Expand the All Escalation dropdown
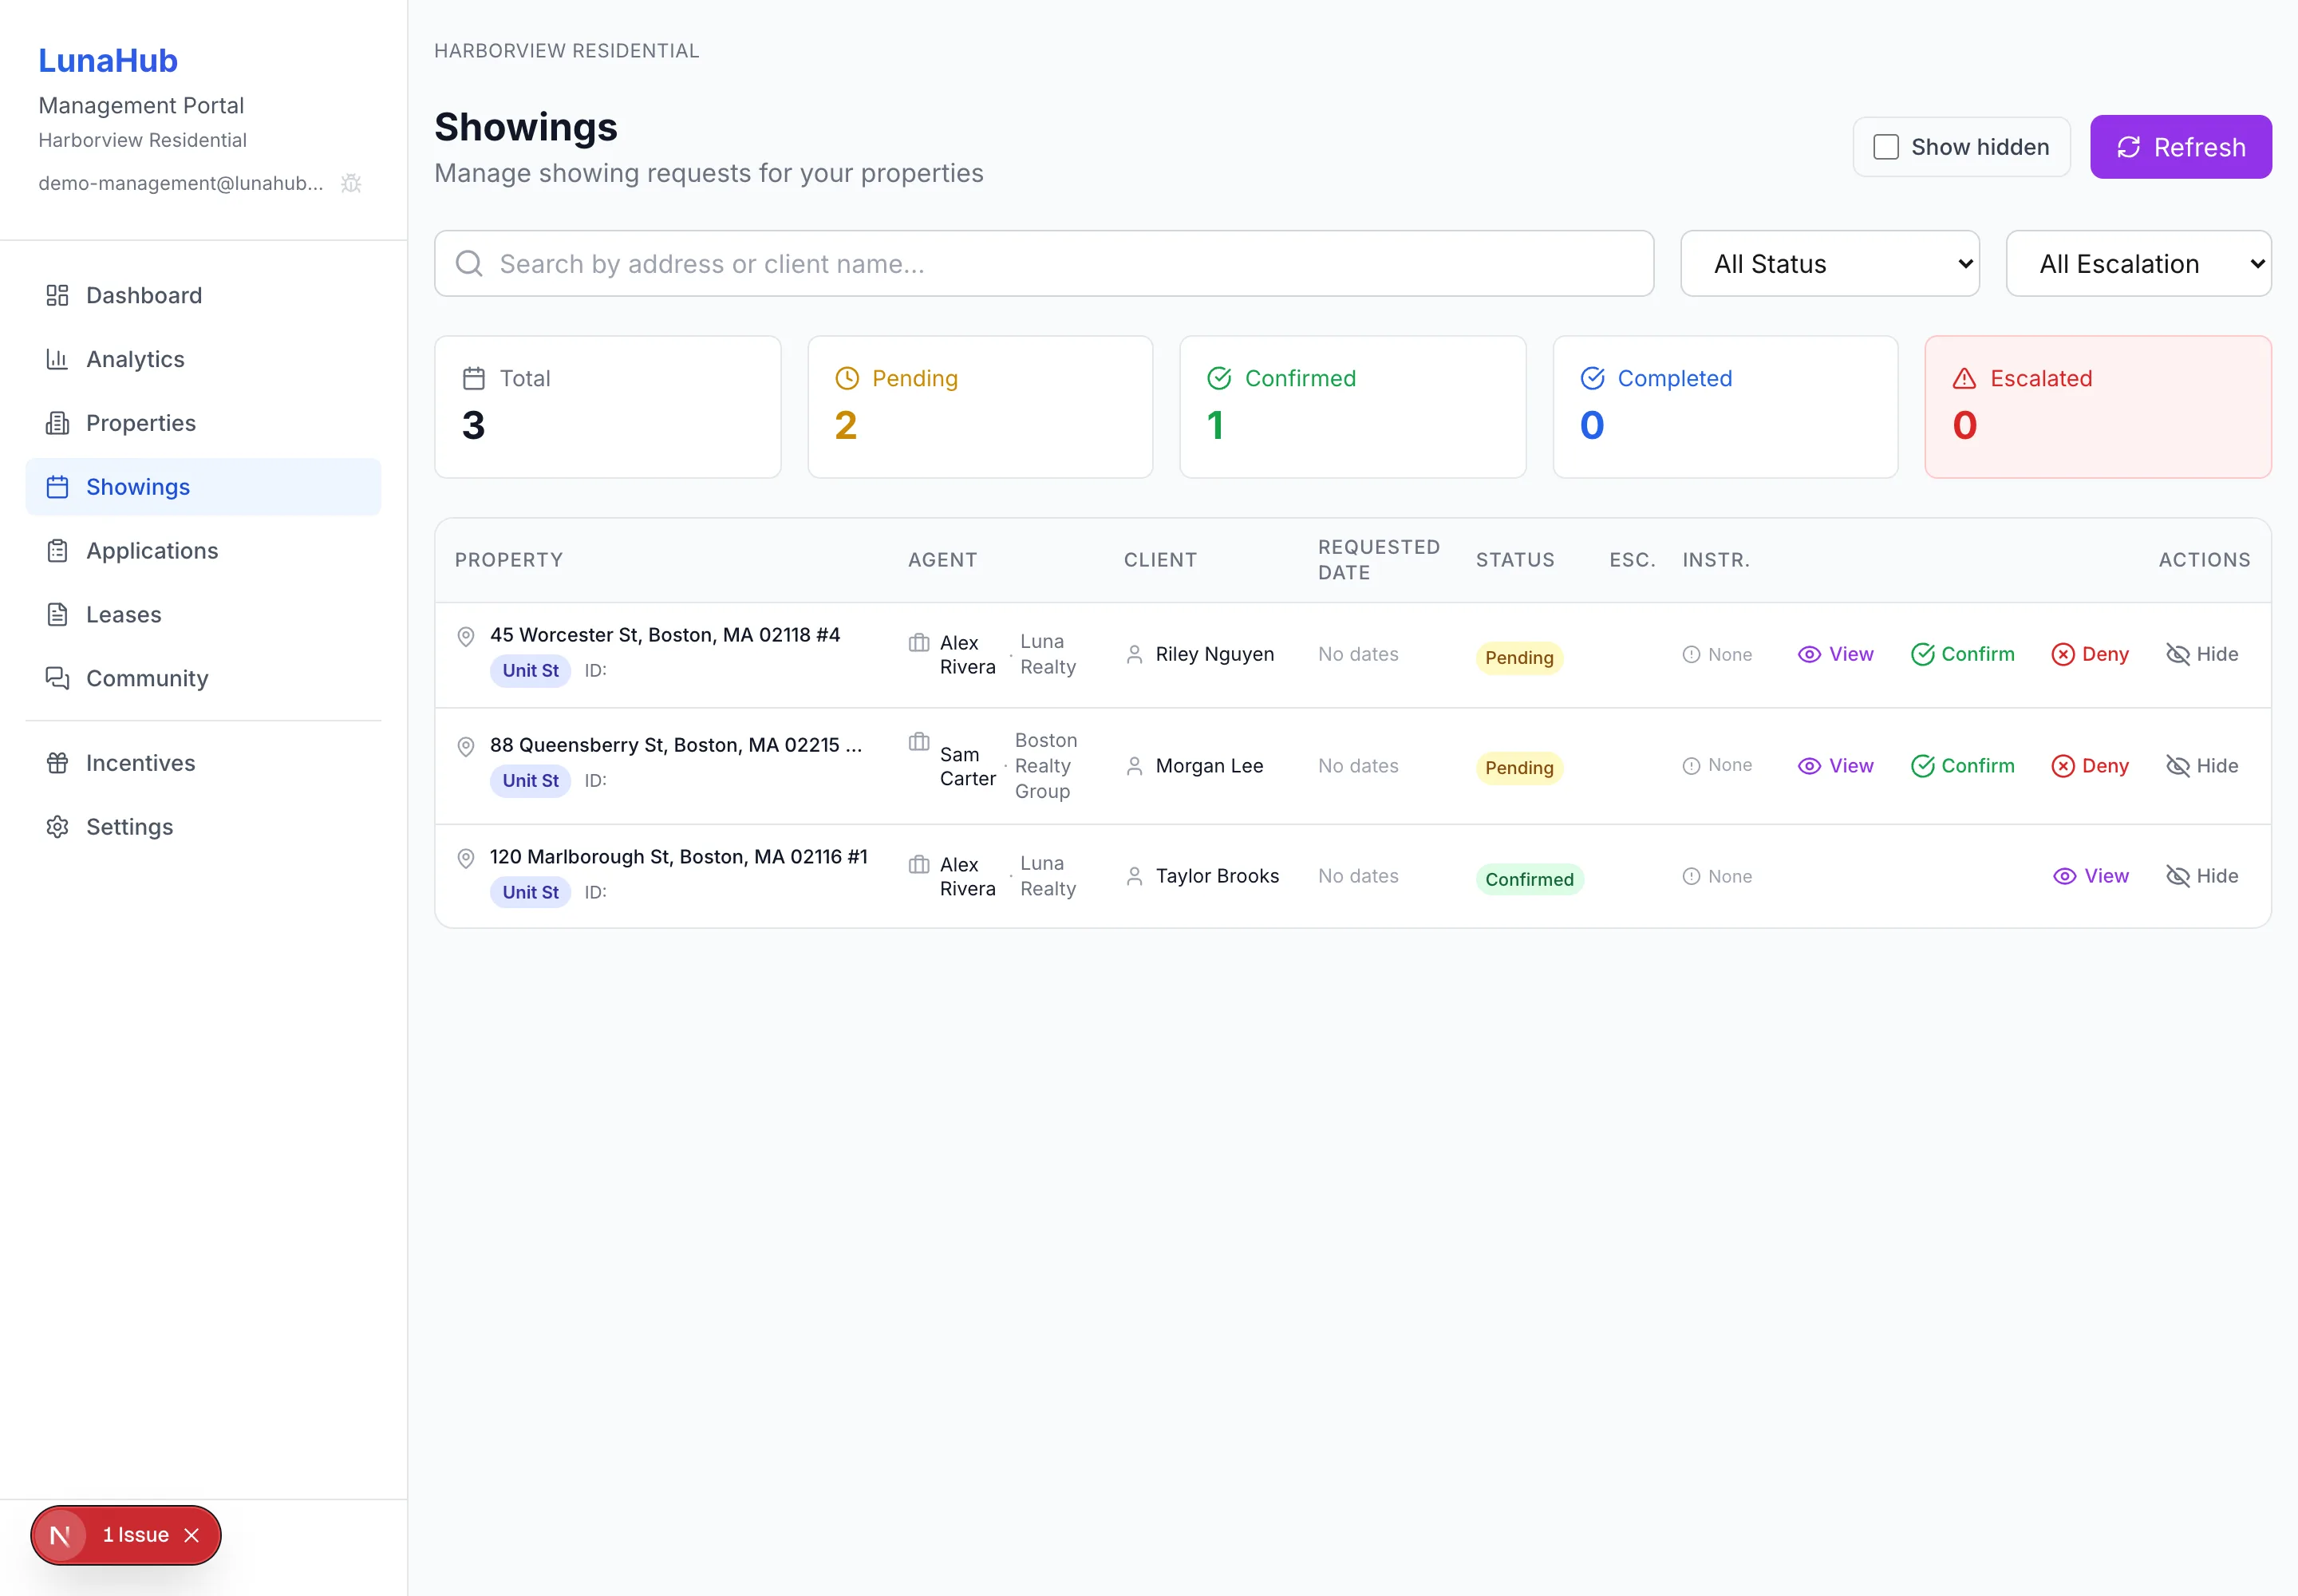The width and height of the screenshot is (2298, 1596). point(2139,264)
